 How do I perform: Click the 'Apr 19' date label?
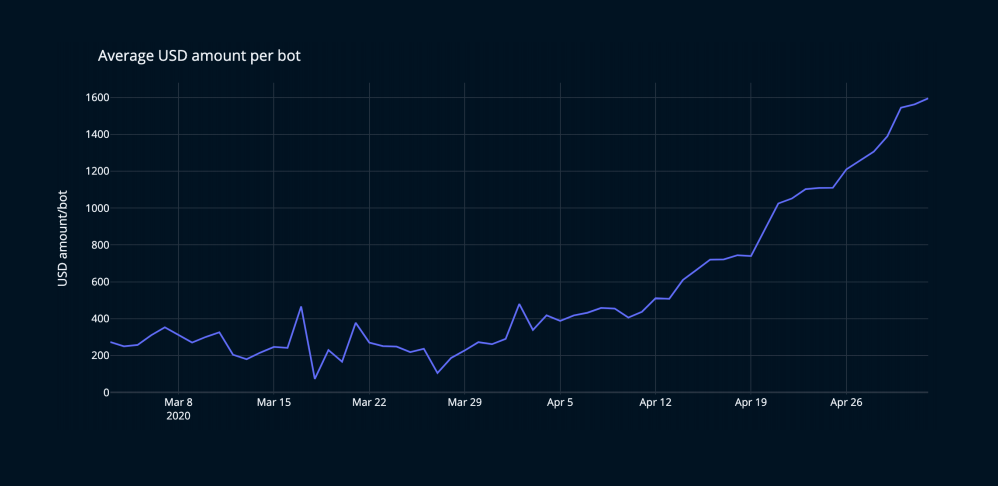point(751,403)
